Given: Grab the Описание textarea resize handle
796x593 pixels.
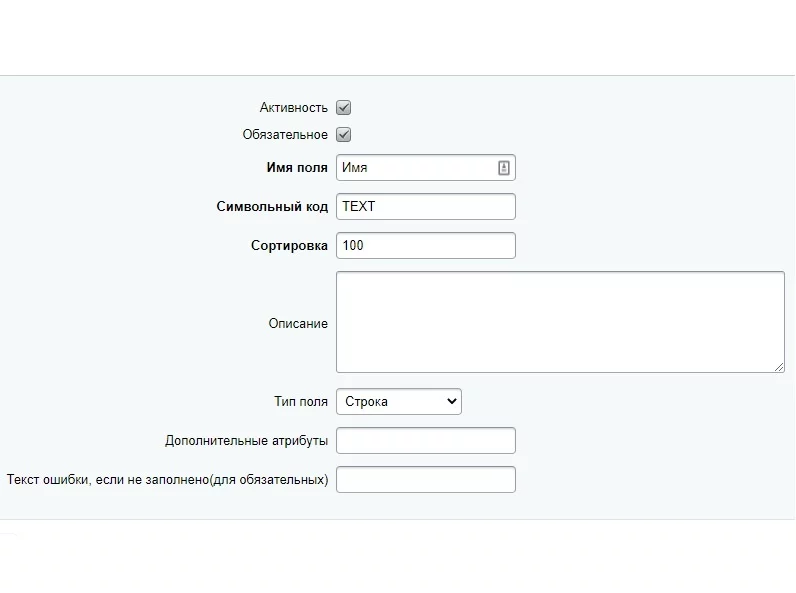Looking at the screenshot, I should [779, 367].
